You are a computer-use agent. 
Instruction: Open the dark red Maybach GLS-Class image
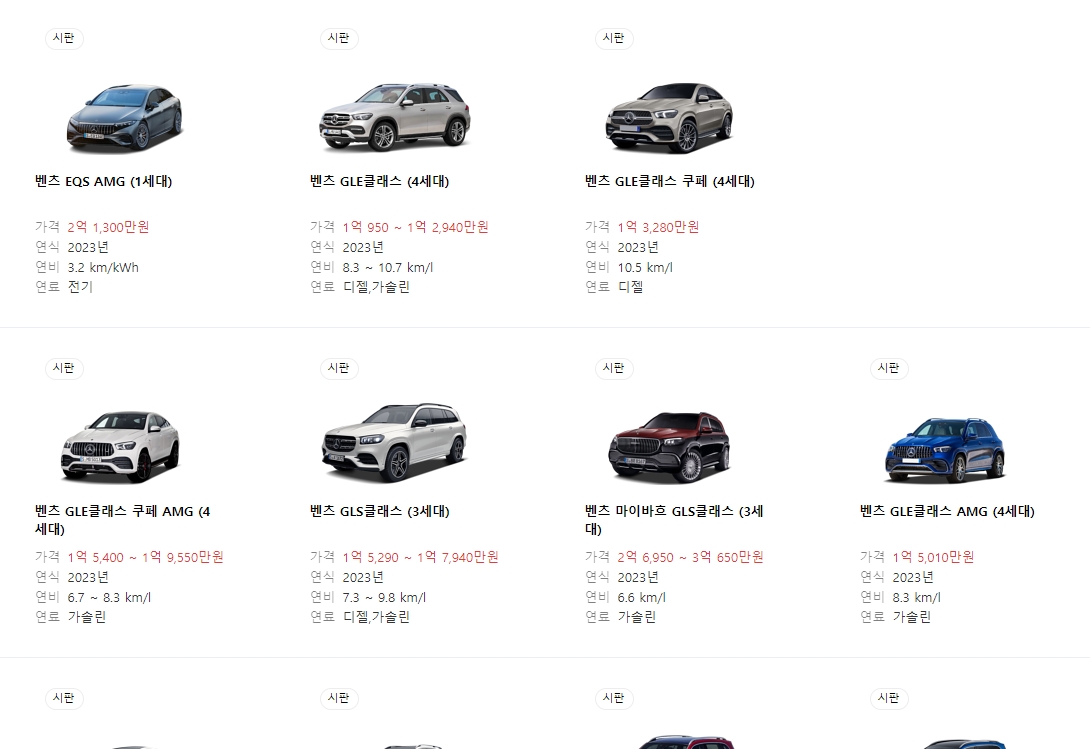[x=669, y=447]
